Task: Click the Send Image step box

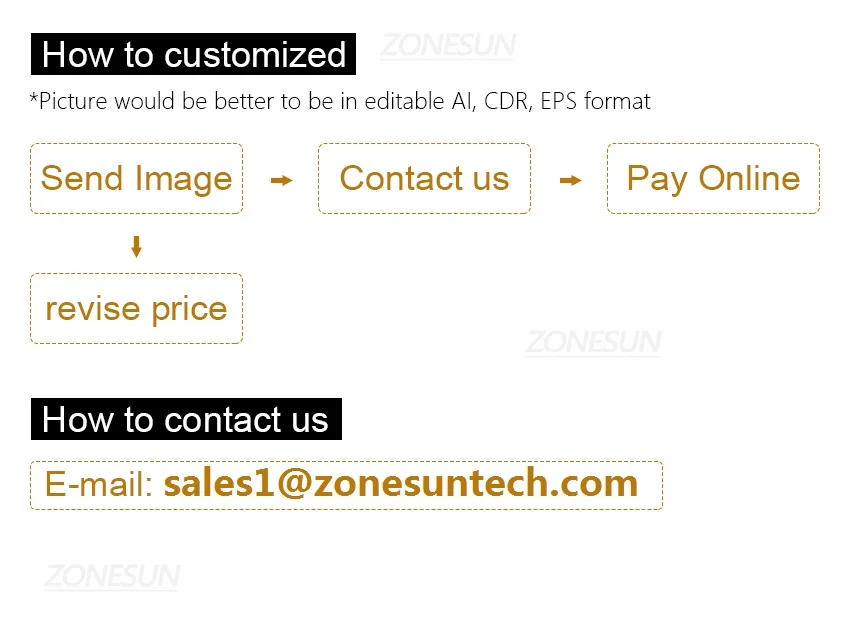Action: coord(136,179)
